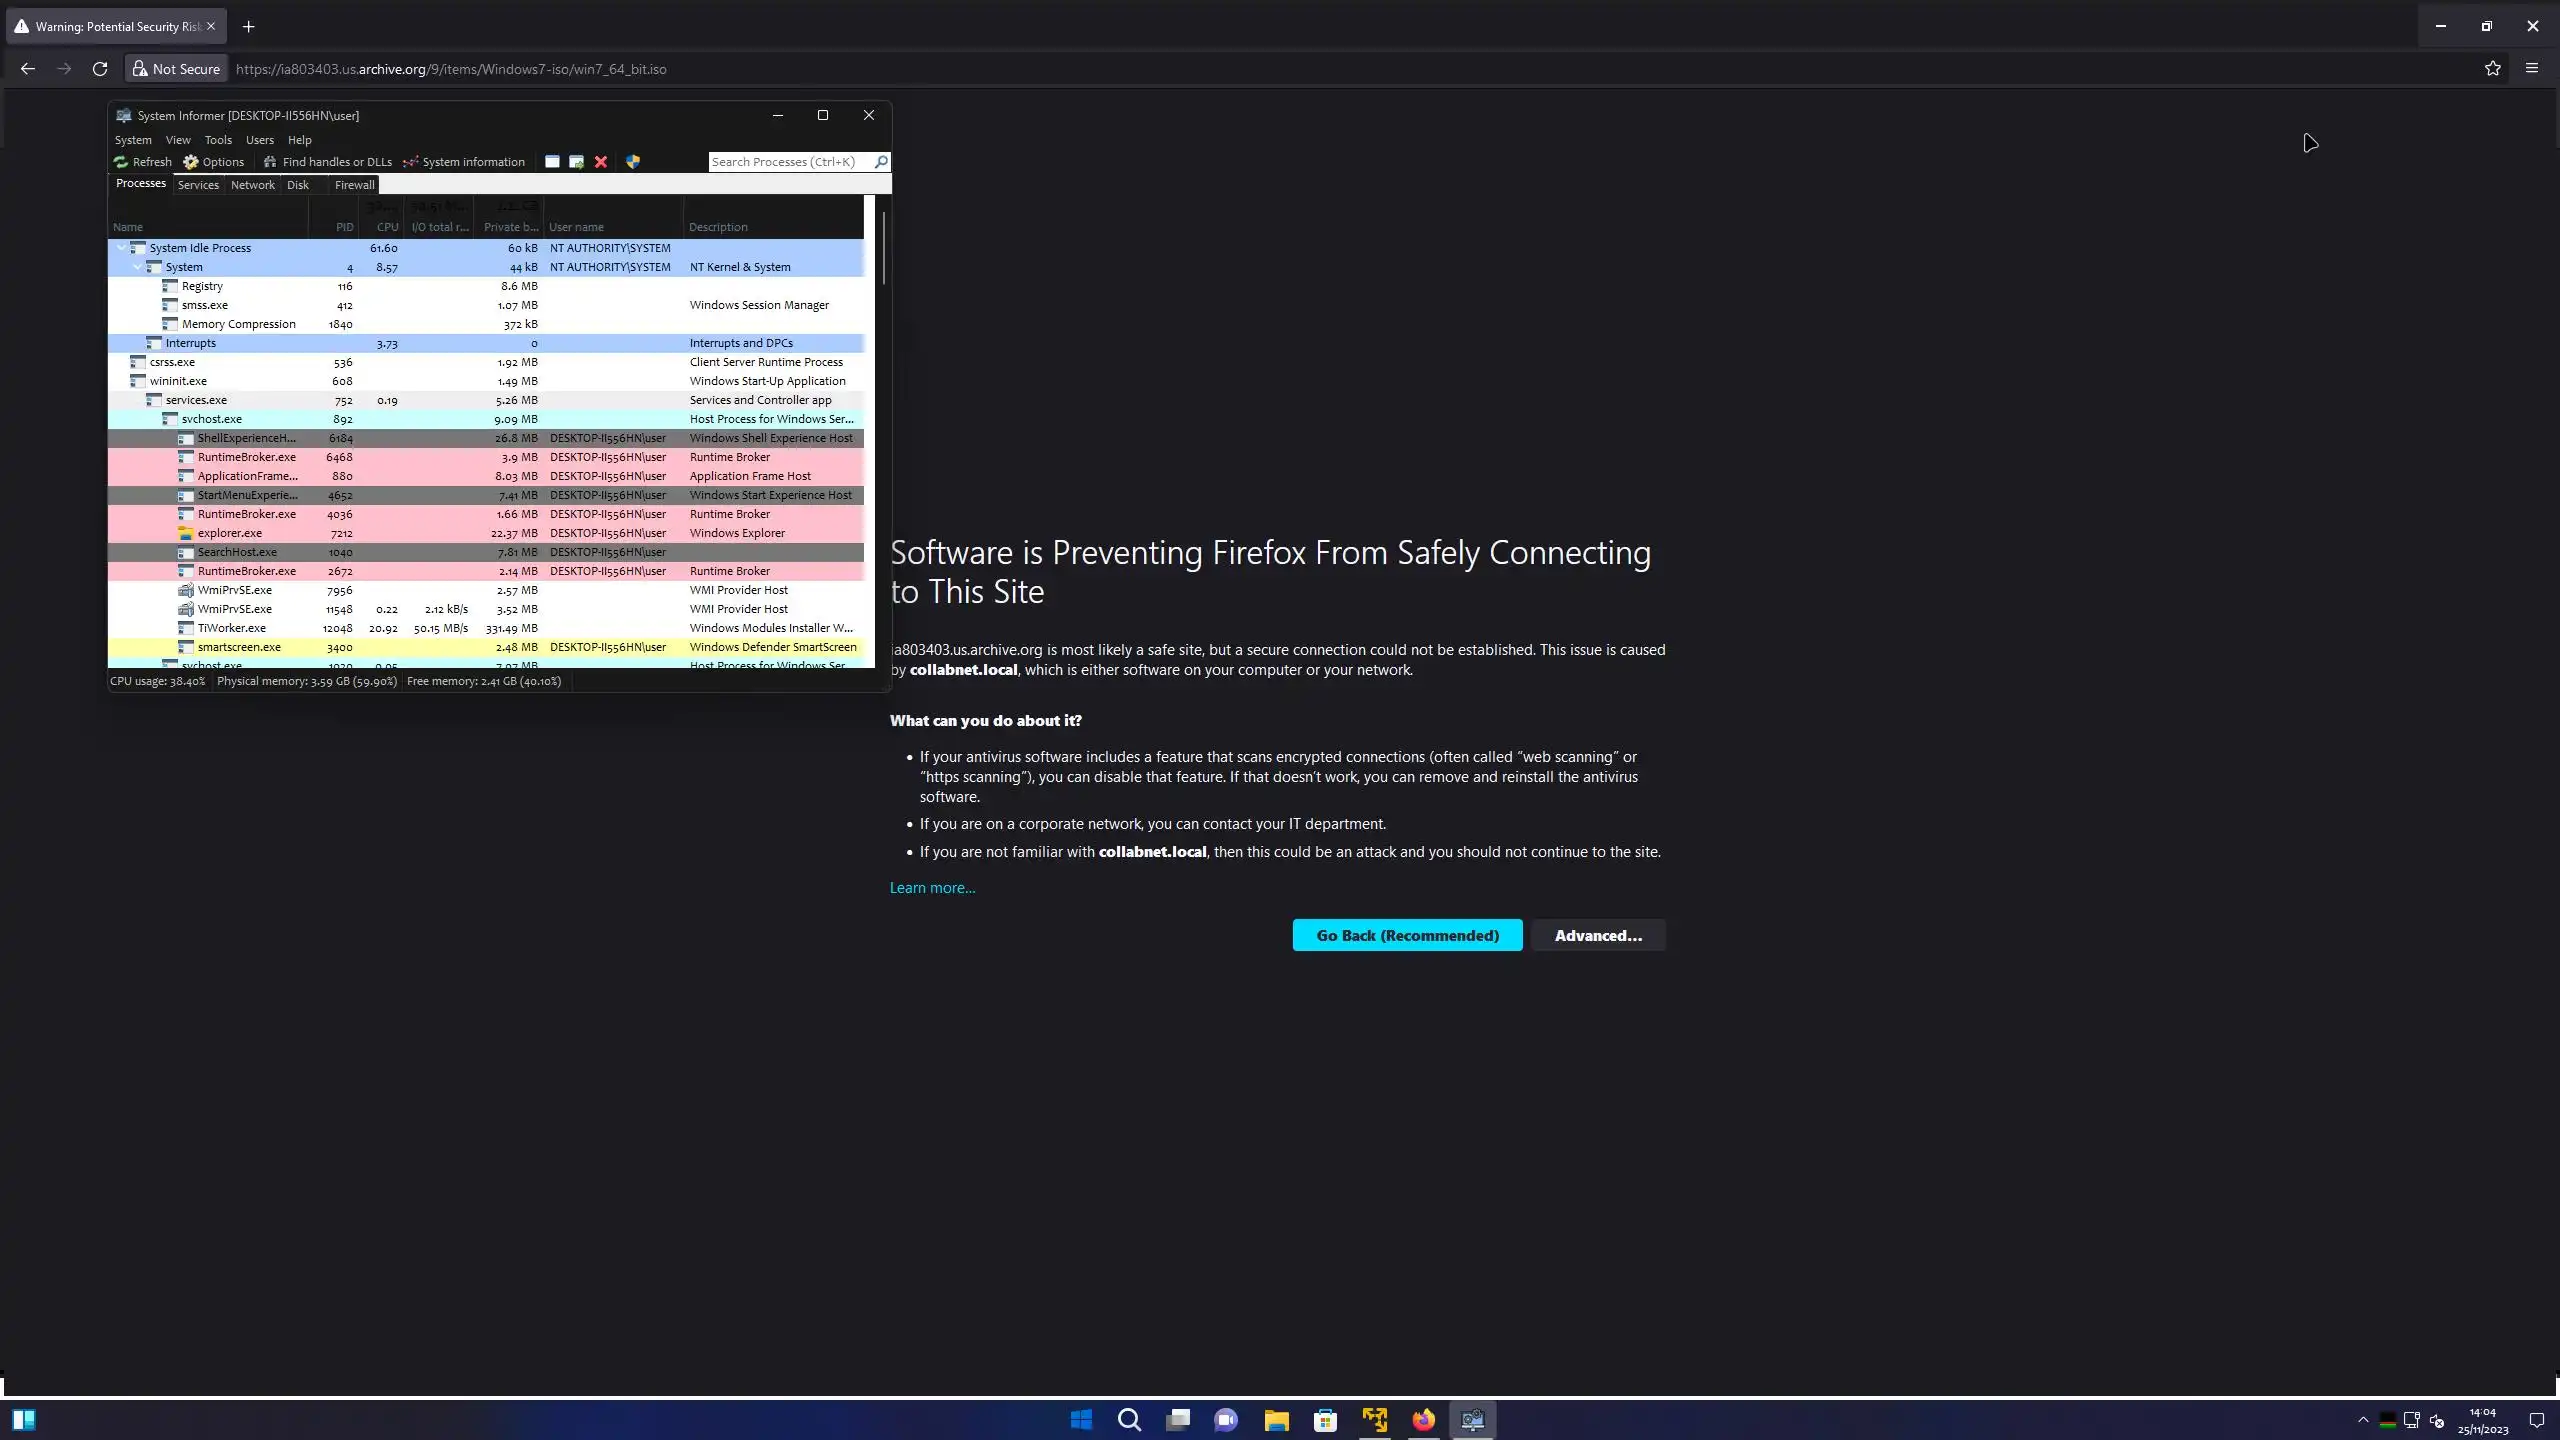Collapse the System process tree node
Screen dimensions: 2560x1440
coord(138,267)
